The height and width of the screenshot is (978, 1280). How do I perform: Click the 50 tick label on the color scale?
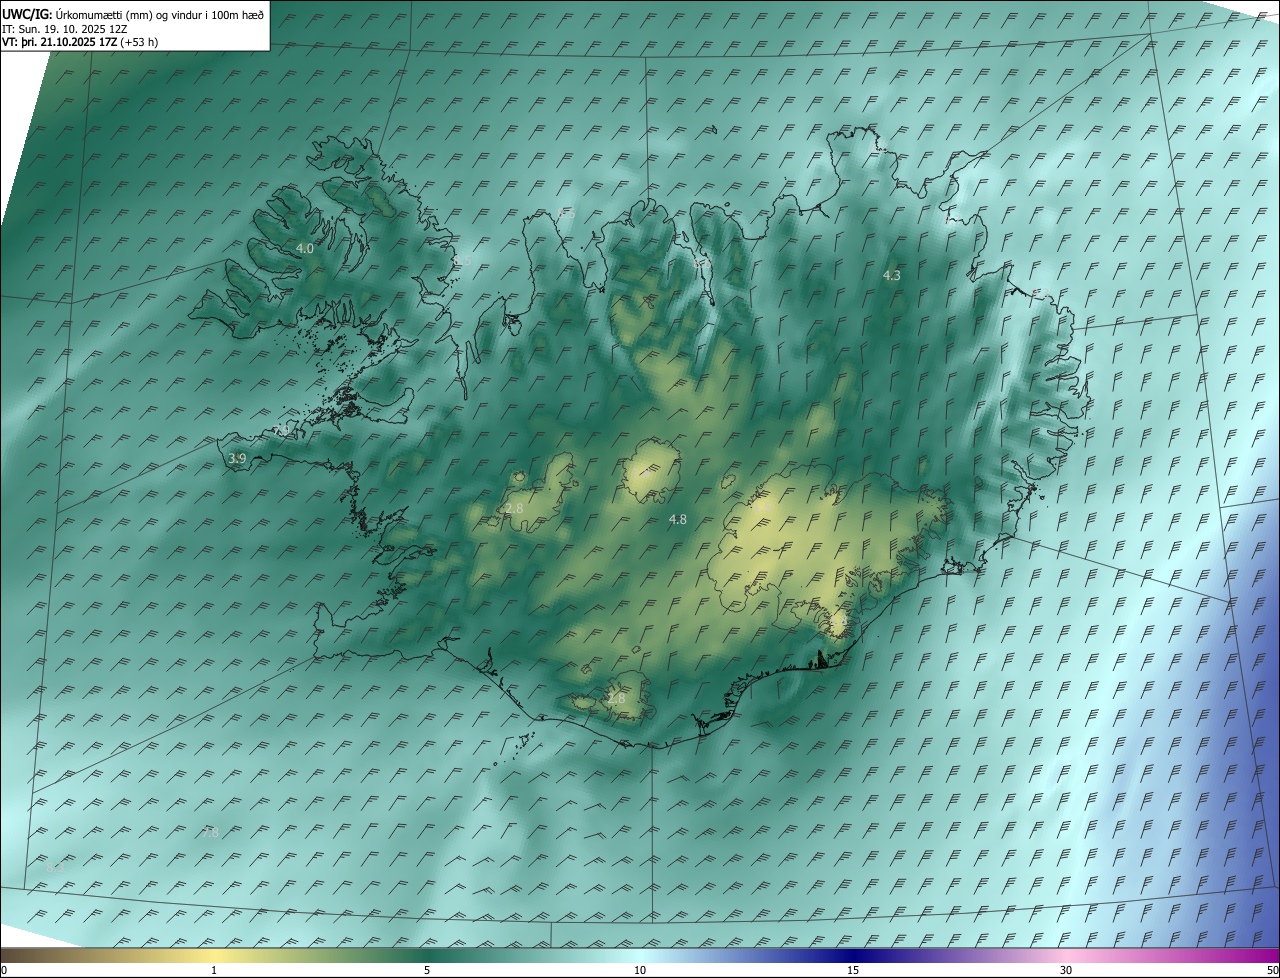pos(1272,970)
